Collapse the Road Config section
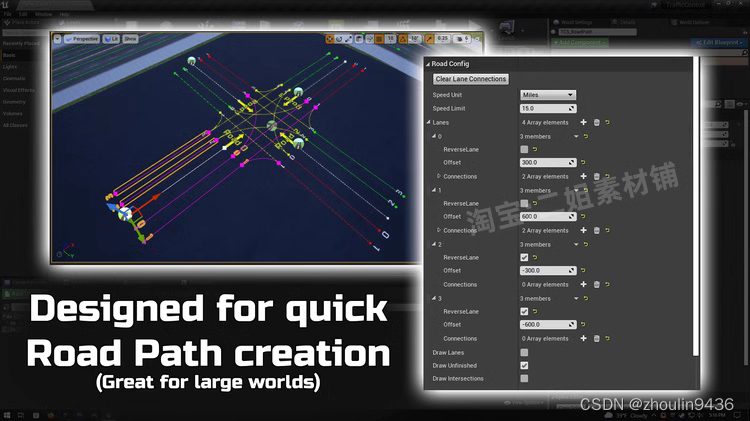This screenshot has width=750, height=421. click(x=428, y=64)
